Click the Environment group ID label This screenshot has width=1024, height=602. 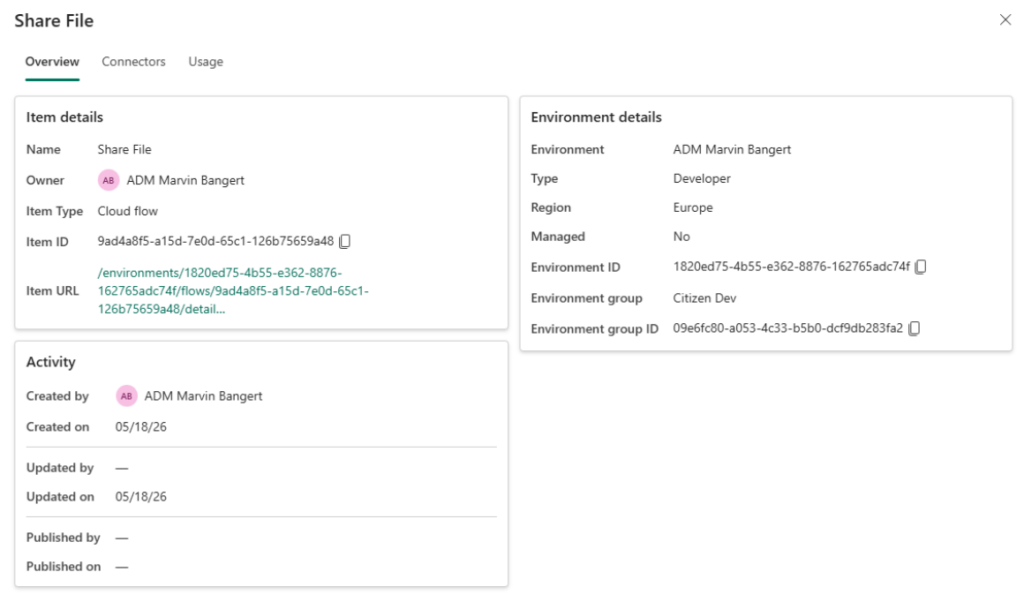[594, 328]
